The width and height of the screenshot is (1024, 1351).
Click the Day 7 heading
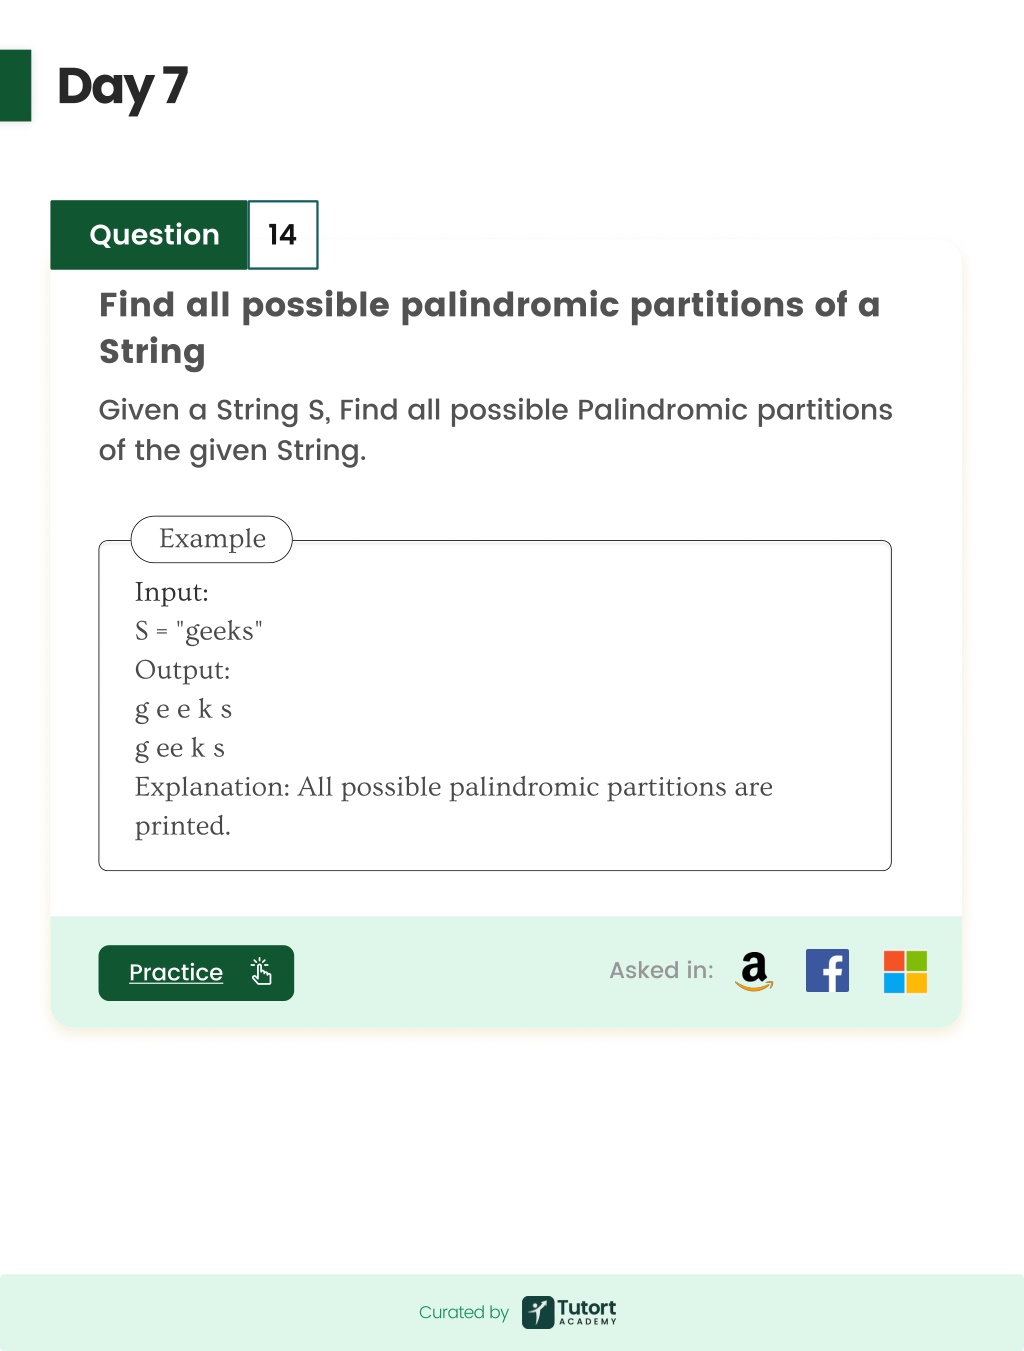122,87
